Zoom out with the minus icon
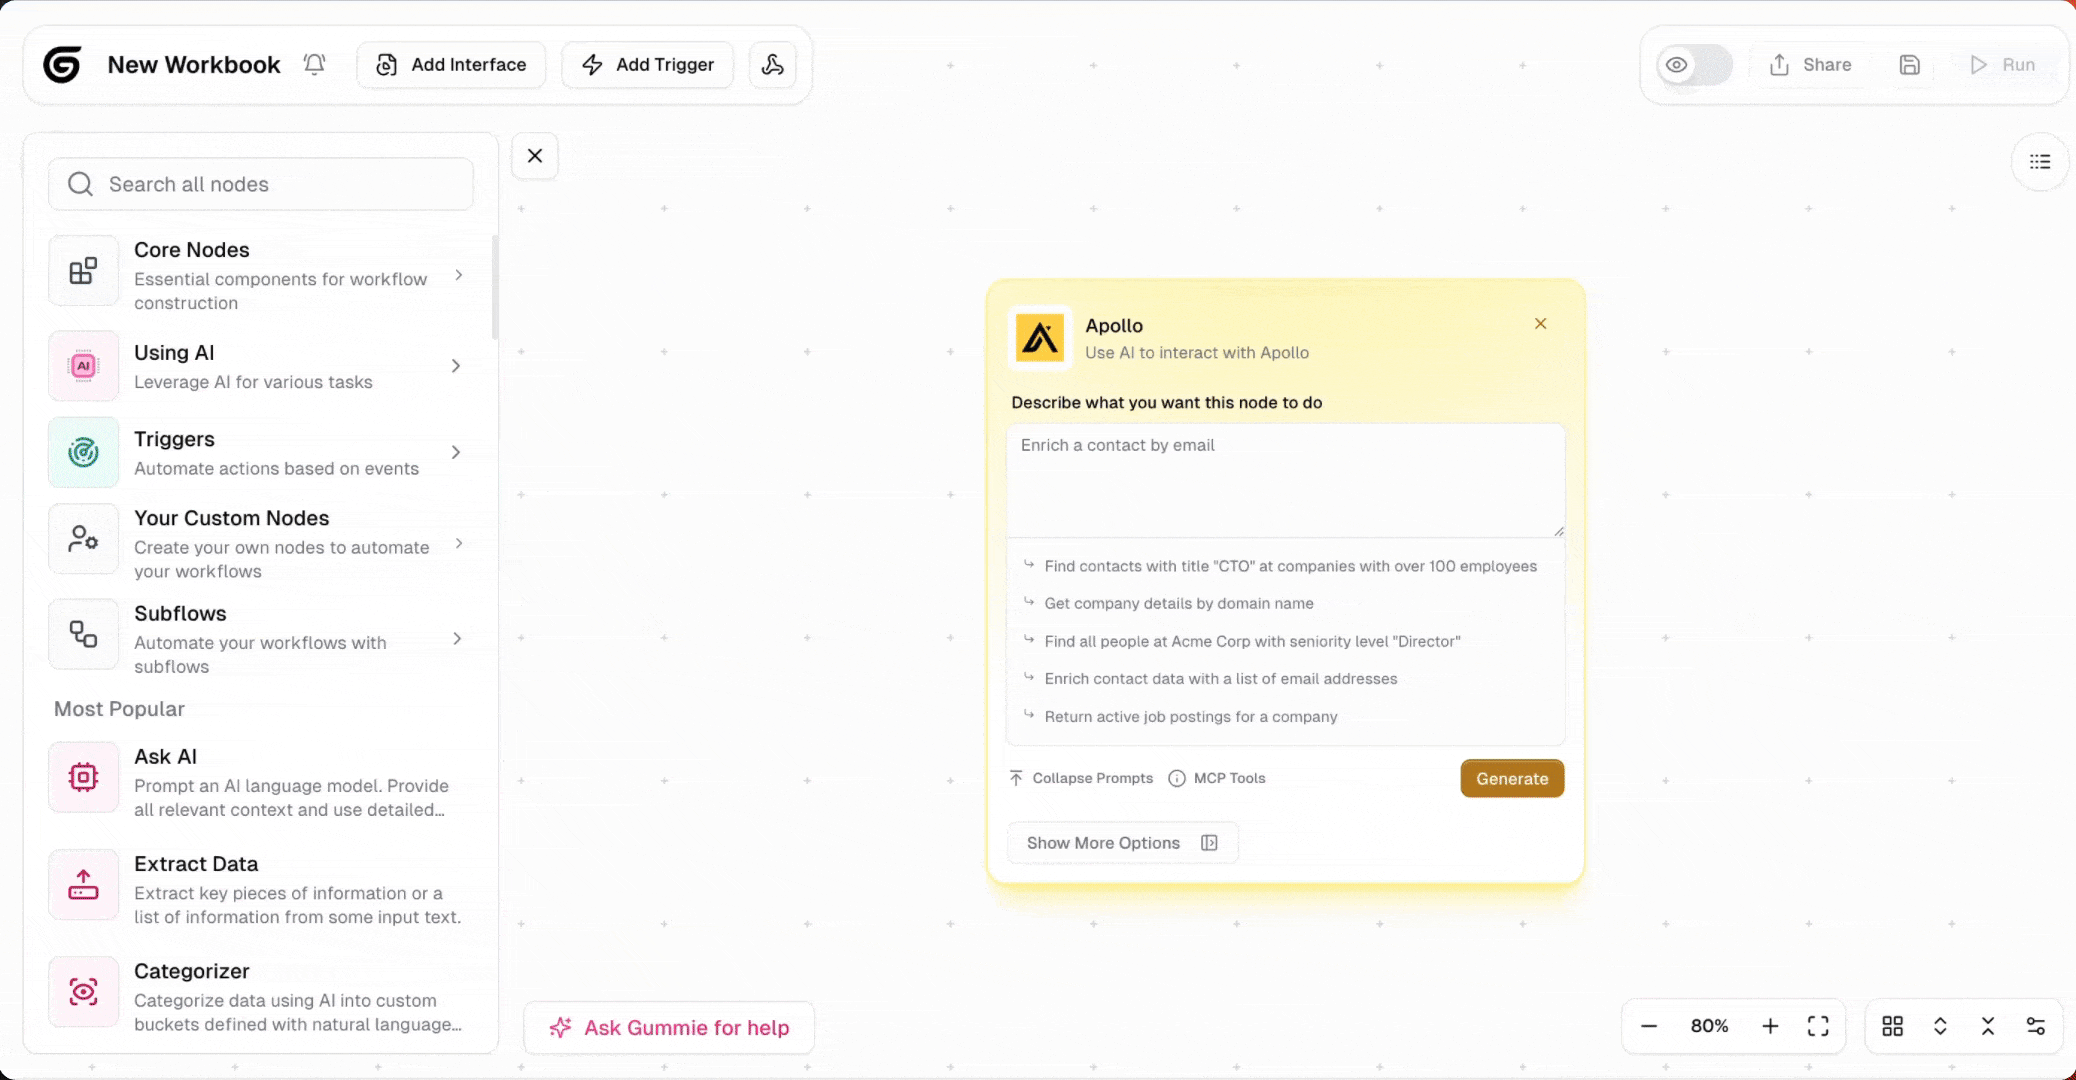 pyautogui.click(x=1649, y=1026)
